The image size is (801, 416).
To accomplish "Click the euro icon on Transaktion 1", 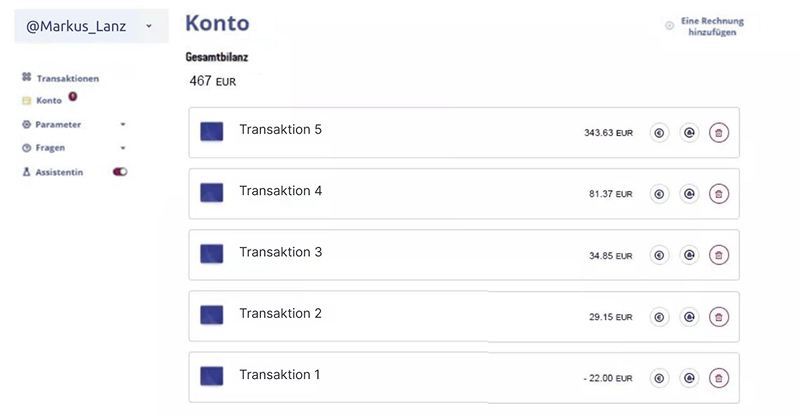I will [659, 378].
